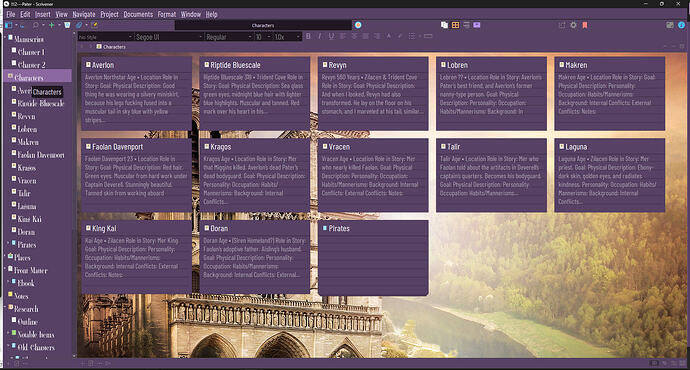The width and height of the screenshot is (690, 370).
Task: Click the Insert attachment paperclip icon
Action: pos(79,26)
